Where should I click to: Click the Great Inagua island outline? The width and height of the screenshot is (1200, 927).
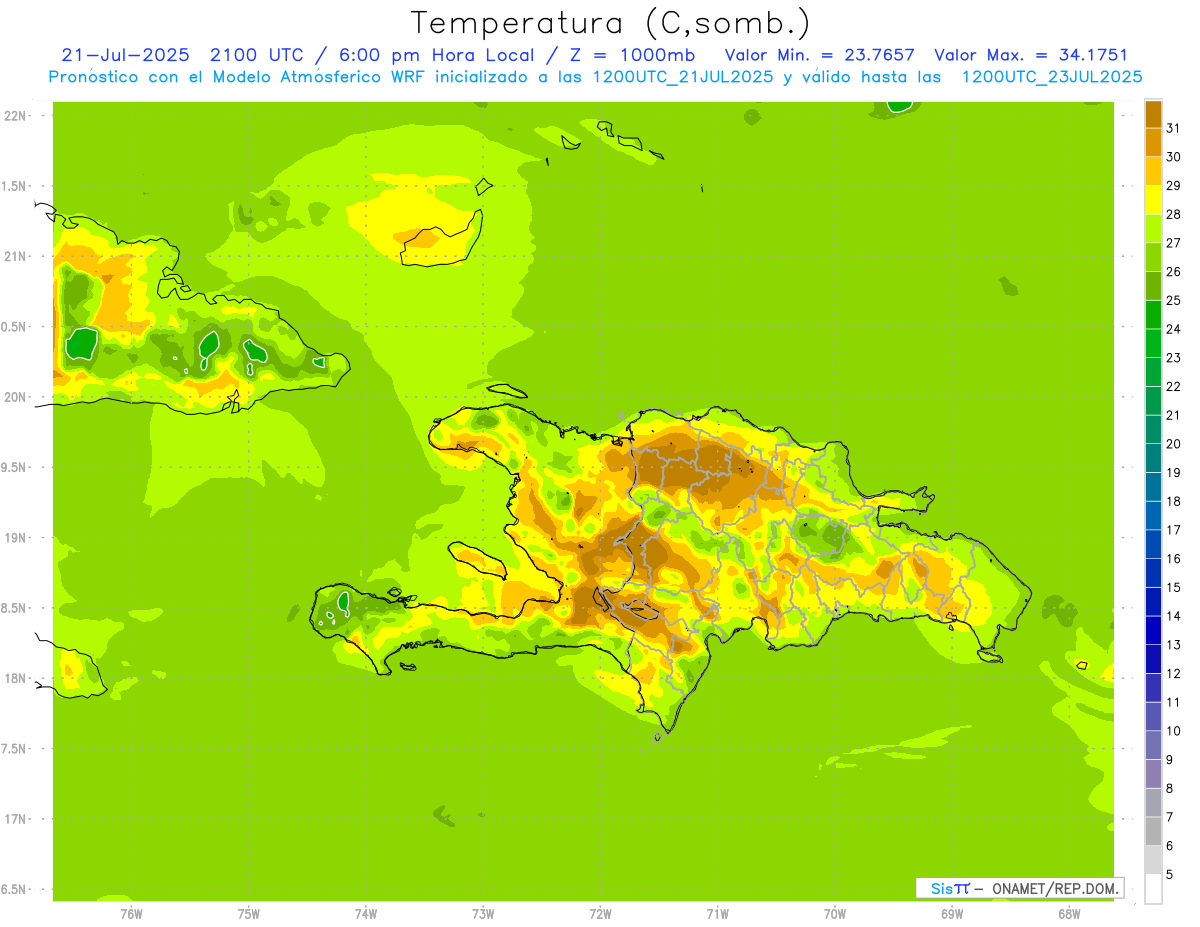(441, 238)
